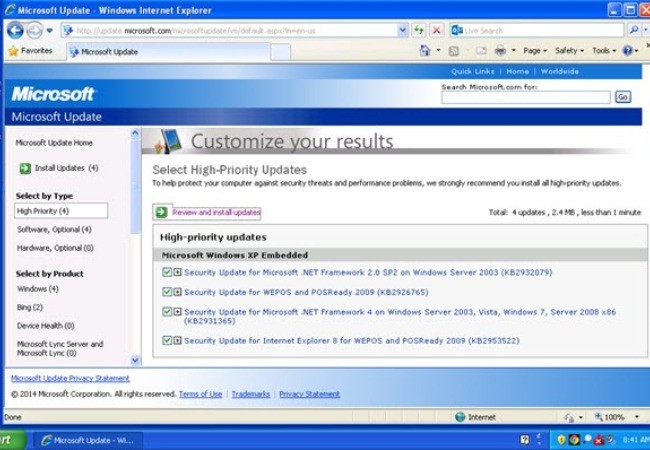Go to the Home link in top banner
Viewport: 650px width, 450px height.
click(517, 71)
